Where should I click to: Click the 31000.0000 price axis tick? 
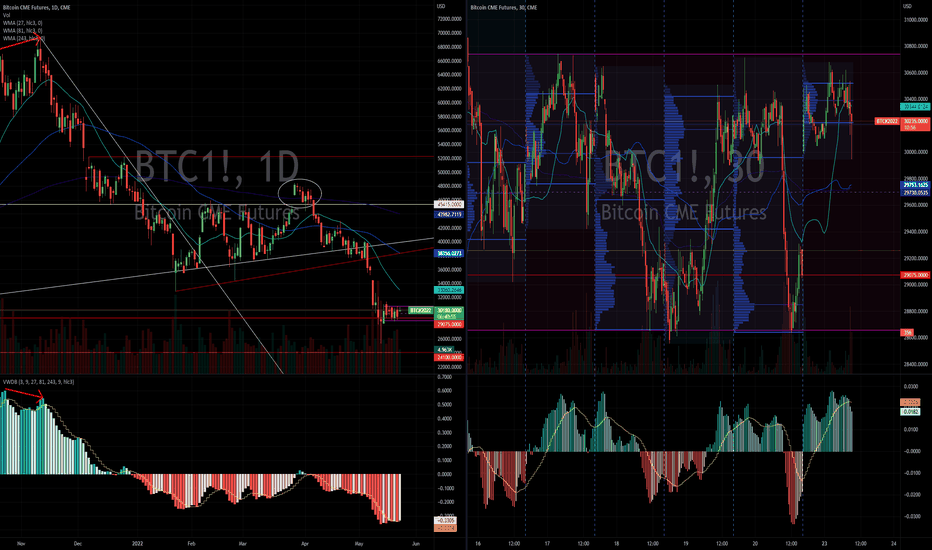916,20
